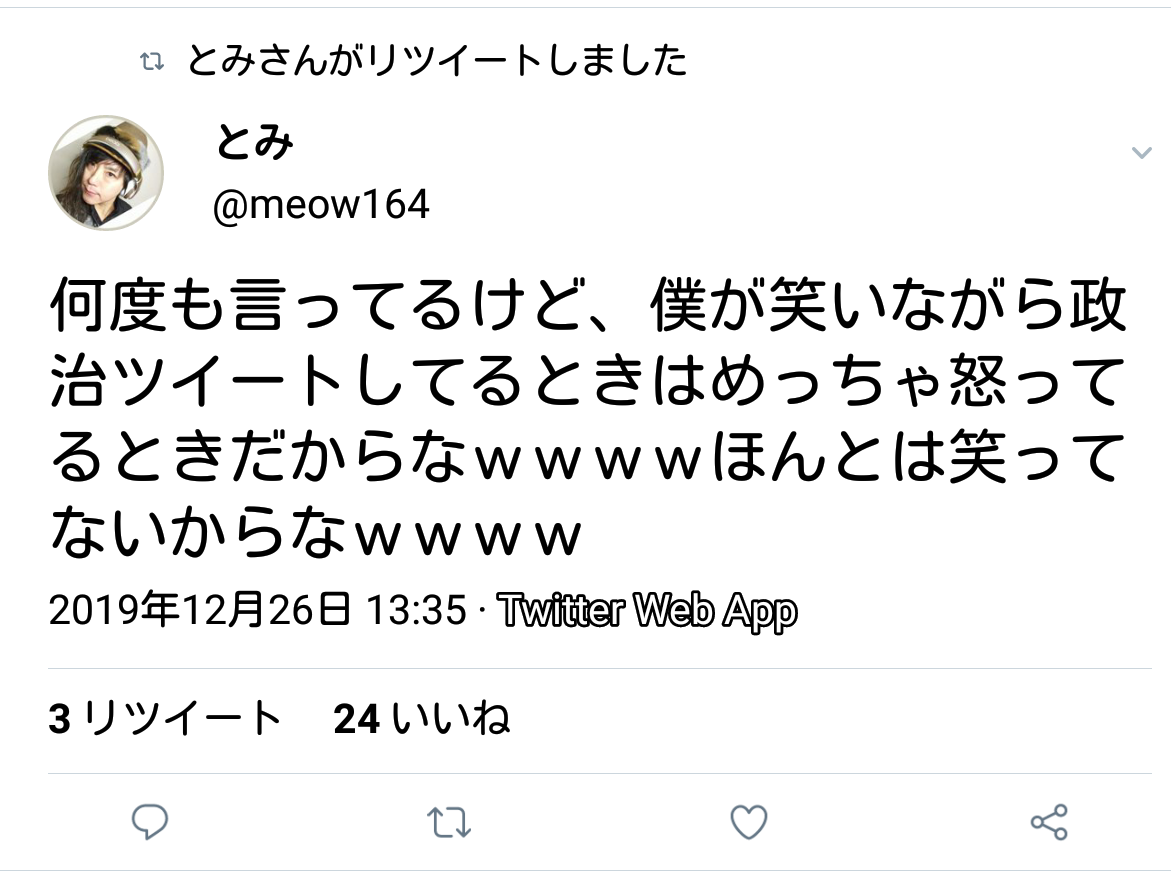
Task: Click the number 3 in the retweet count
Action: tap(60, 719)
